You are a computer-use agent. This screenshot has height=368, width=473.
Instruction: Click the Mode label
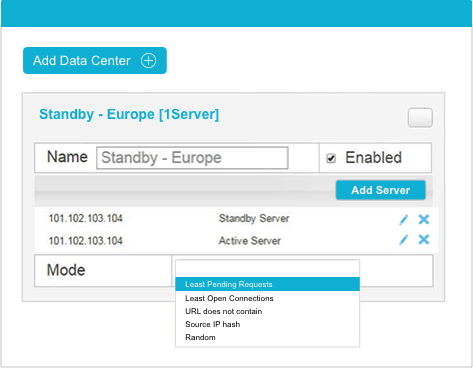point(66,270)
